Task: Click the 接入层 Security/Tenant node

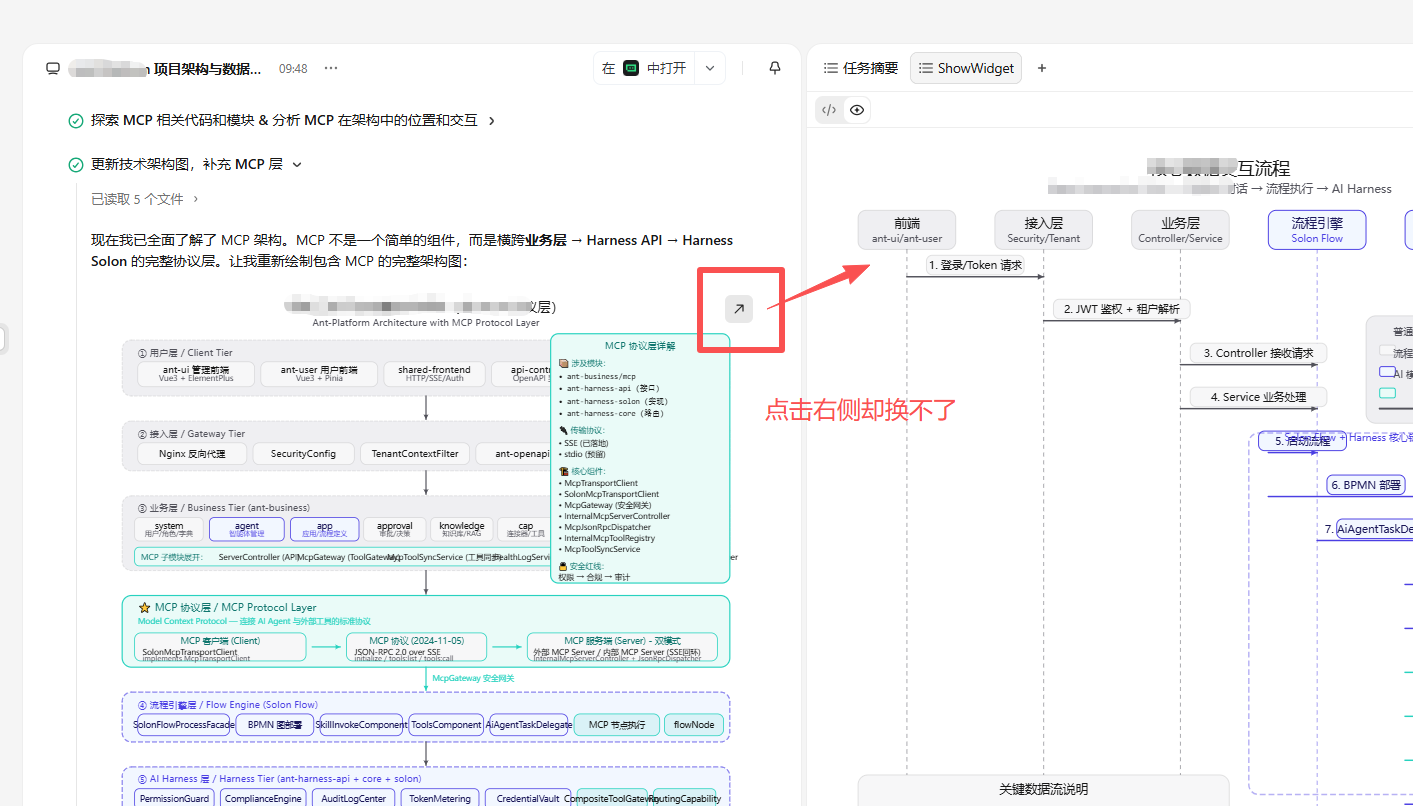Action: point(1043,230)
